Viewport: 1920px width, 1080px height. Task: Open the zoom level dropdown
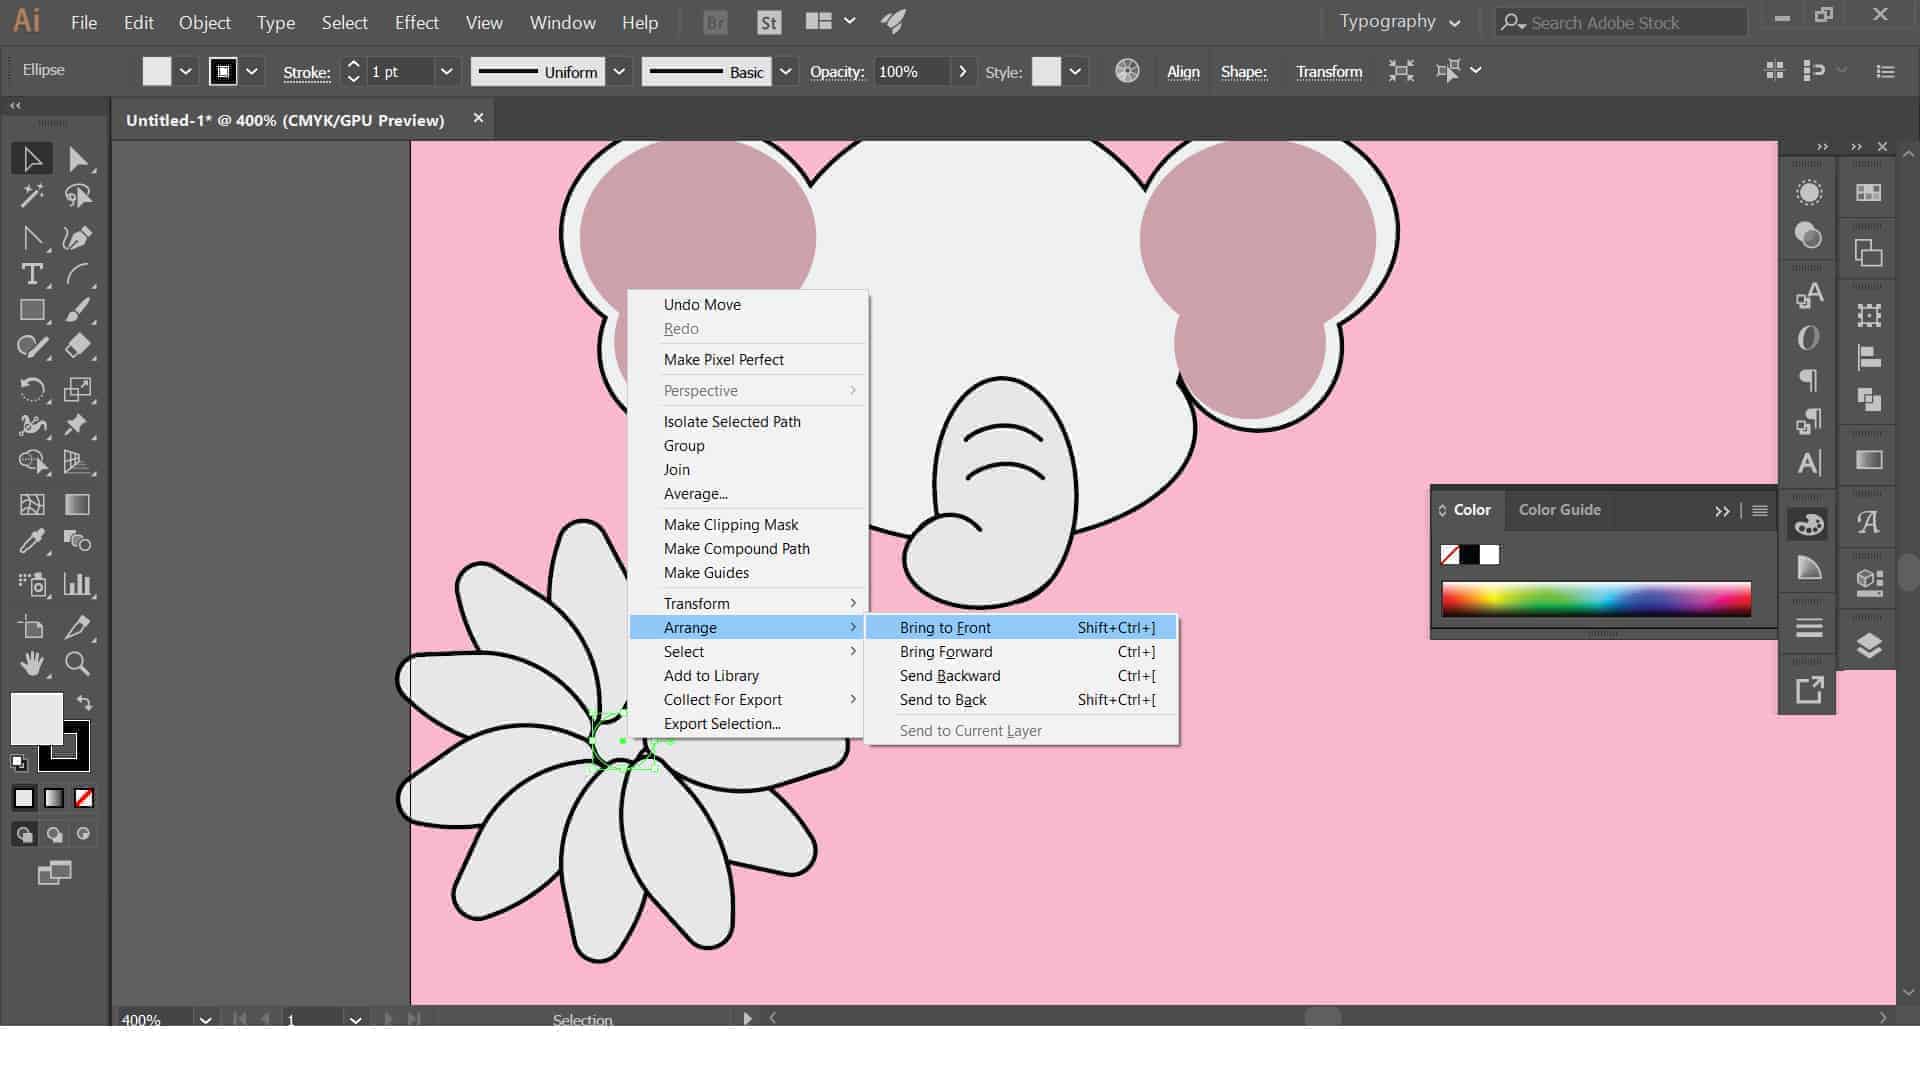205,1020
